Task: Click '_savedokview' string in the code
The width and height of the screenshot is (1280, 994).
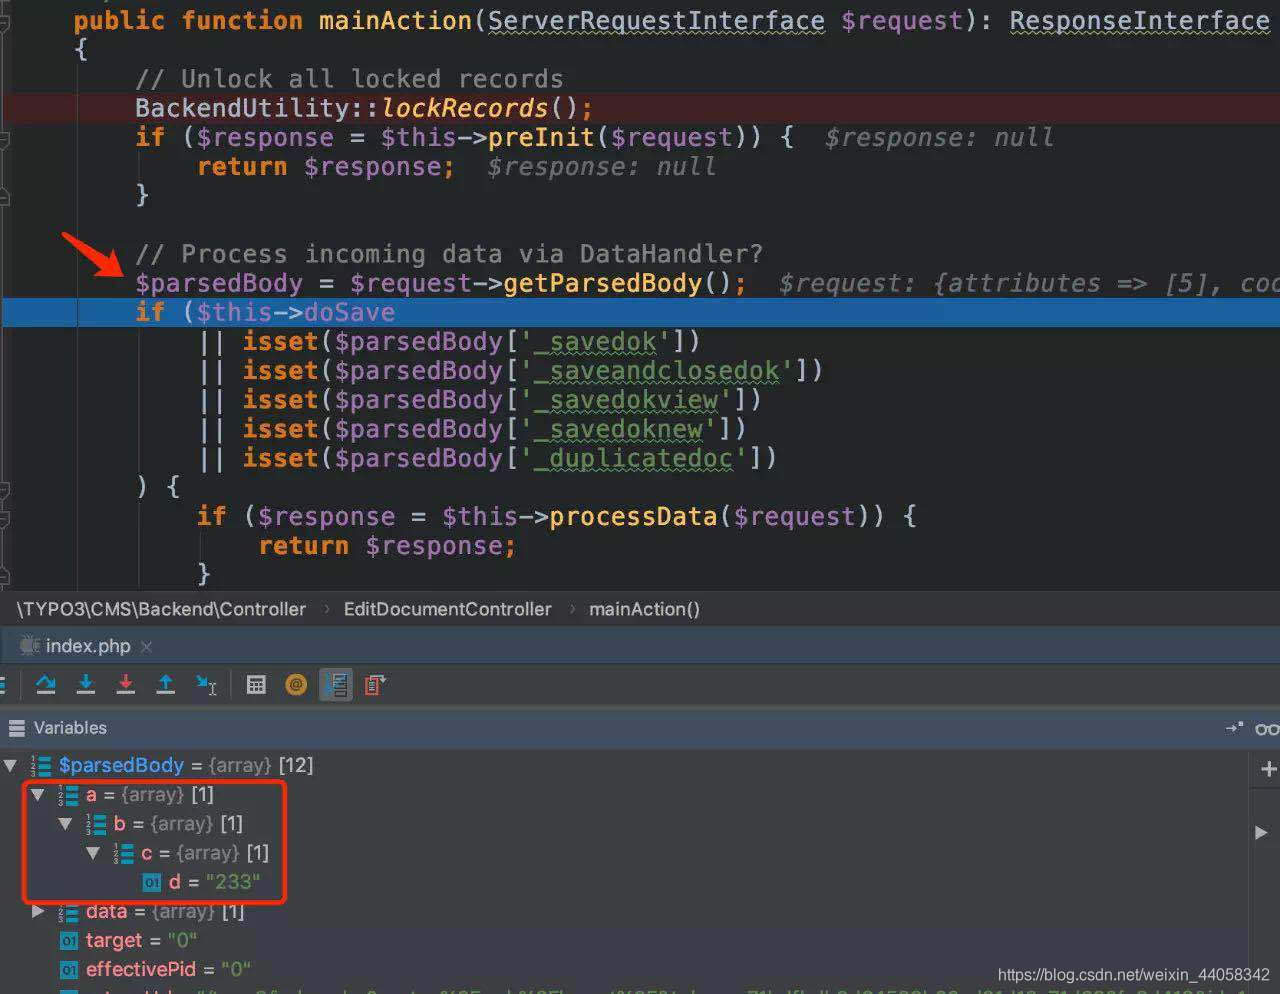Action: click(626, 399)
